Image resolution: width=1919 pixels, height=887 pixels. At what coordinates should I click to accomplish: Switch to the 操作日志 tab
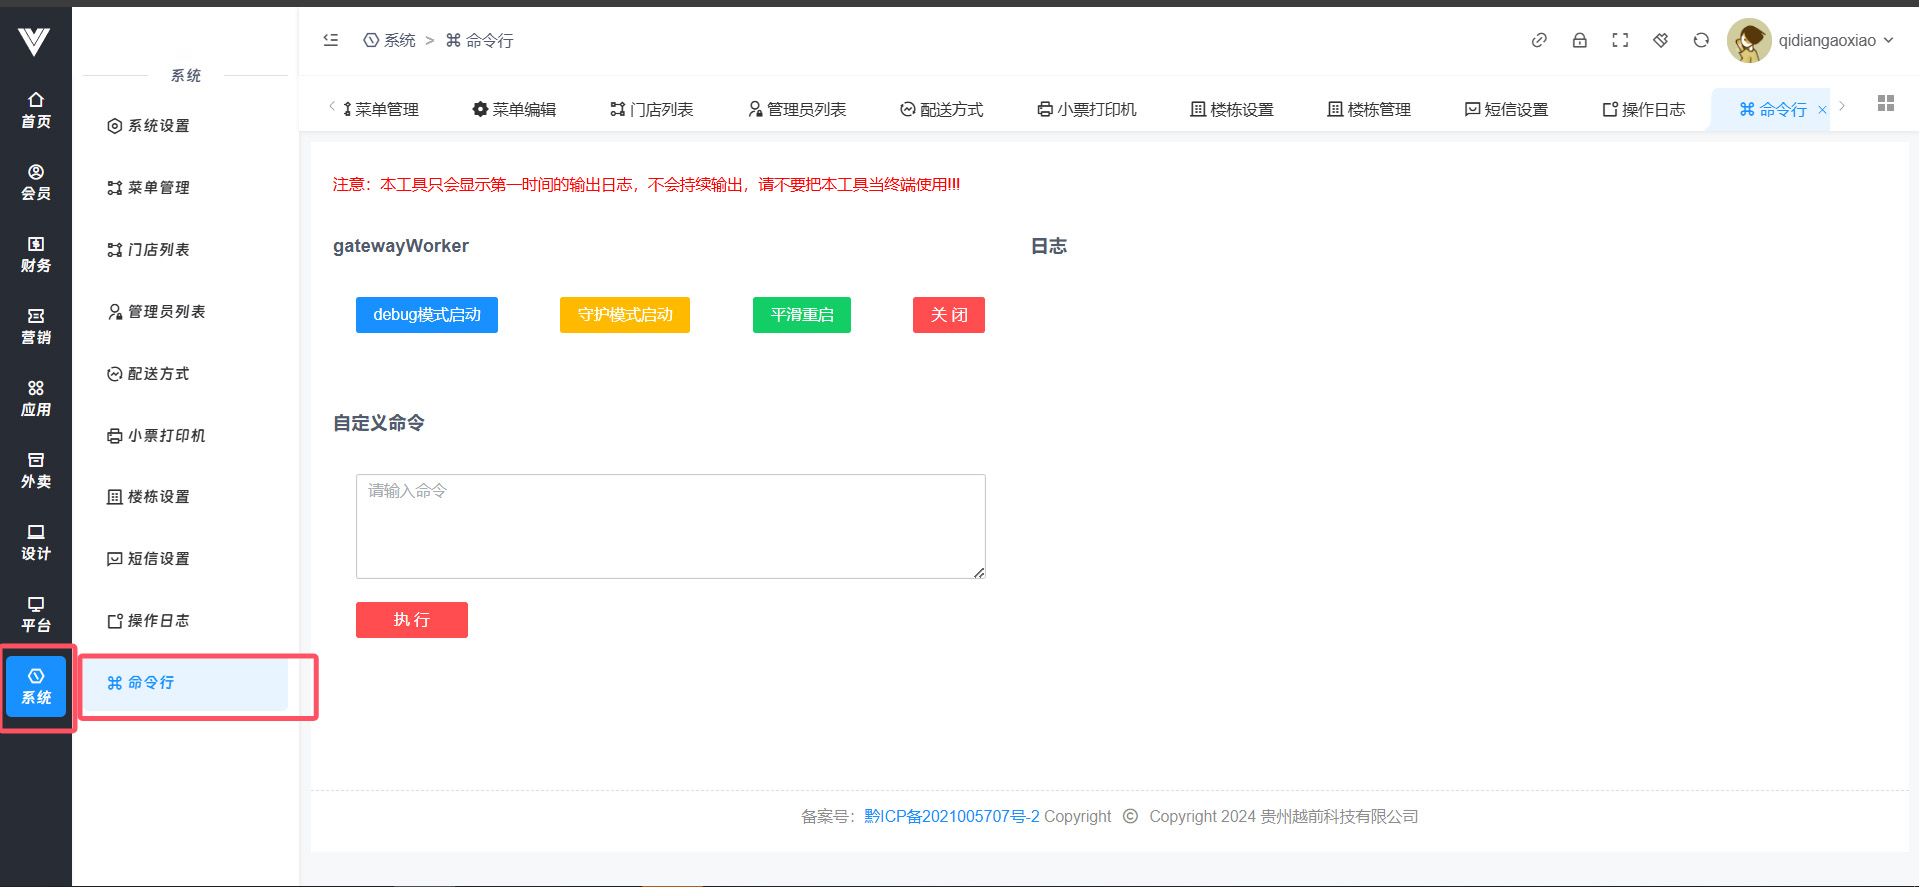(1643, 109)
